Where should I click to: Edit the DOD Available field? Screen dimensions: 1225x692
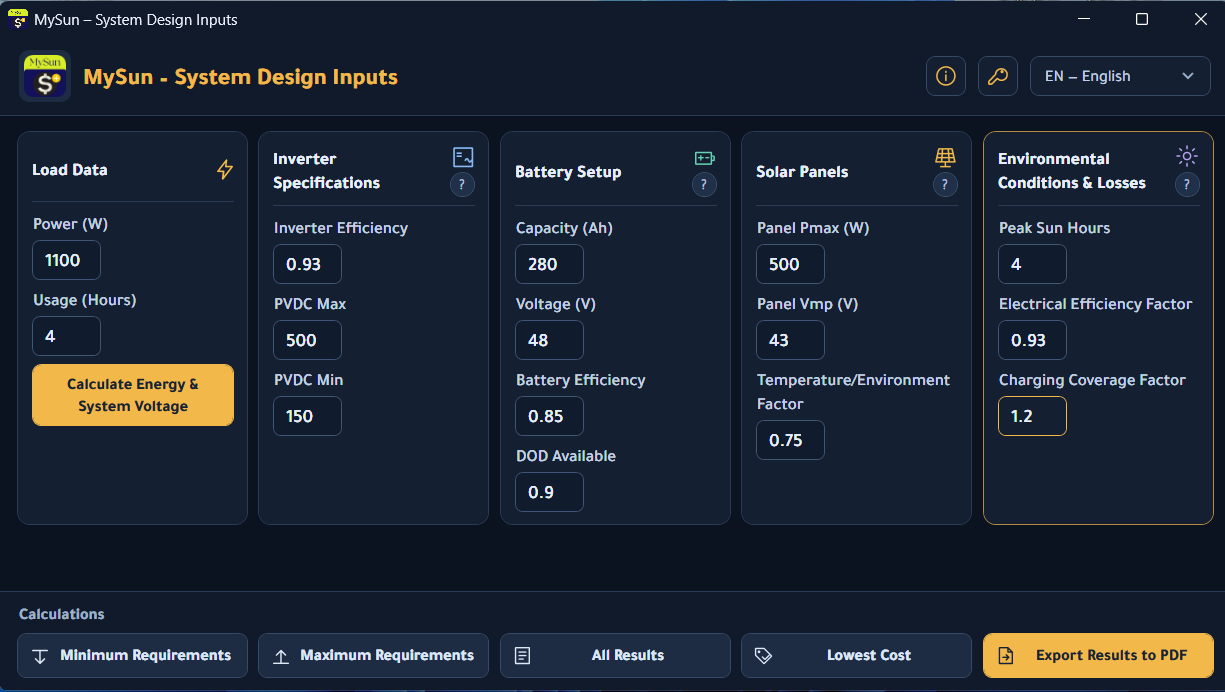coord(550,492)
